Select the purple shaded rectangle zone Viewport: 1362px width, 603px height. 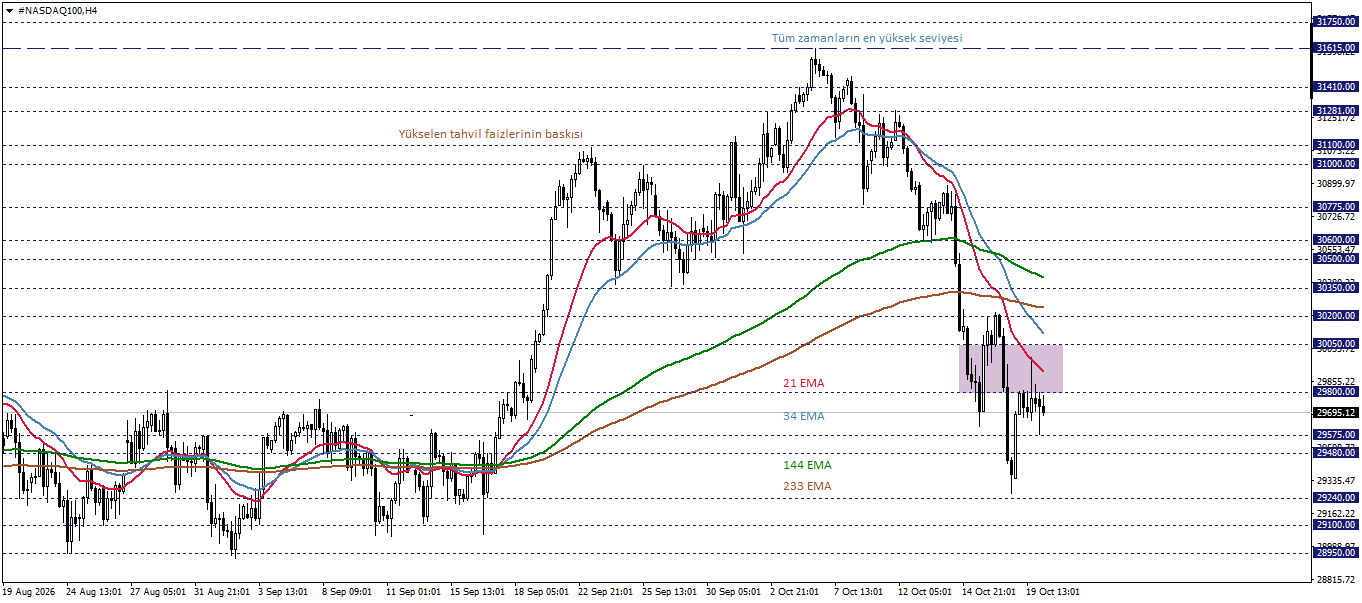click(1010, 368)
